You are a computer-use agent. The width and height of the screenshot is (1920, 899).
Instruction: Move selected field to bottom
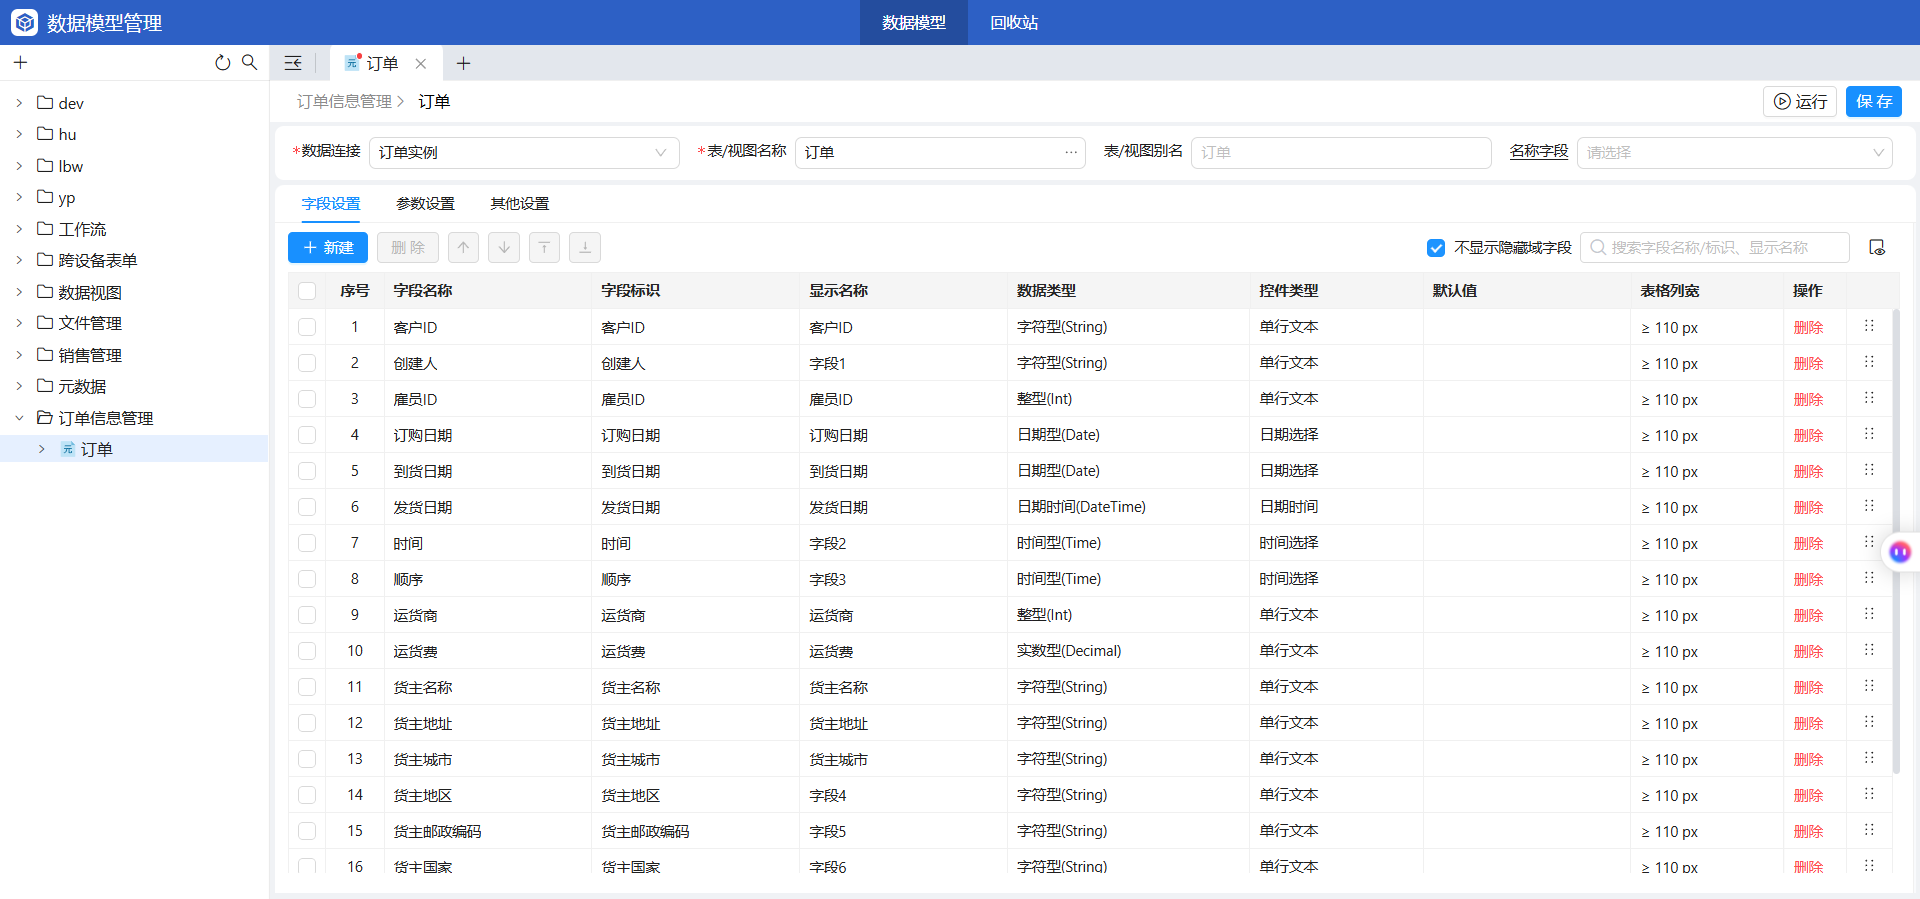[585, 247]
